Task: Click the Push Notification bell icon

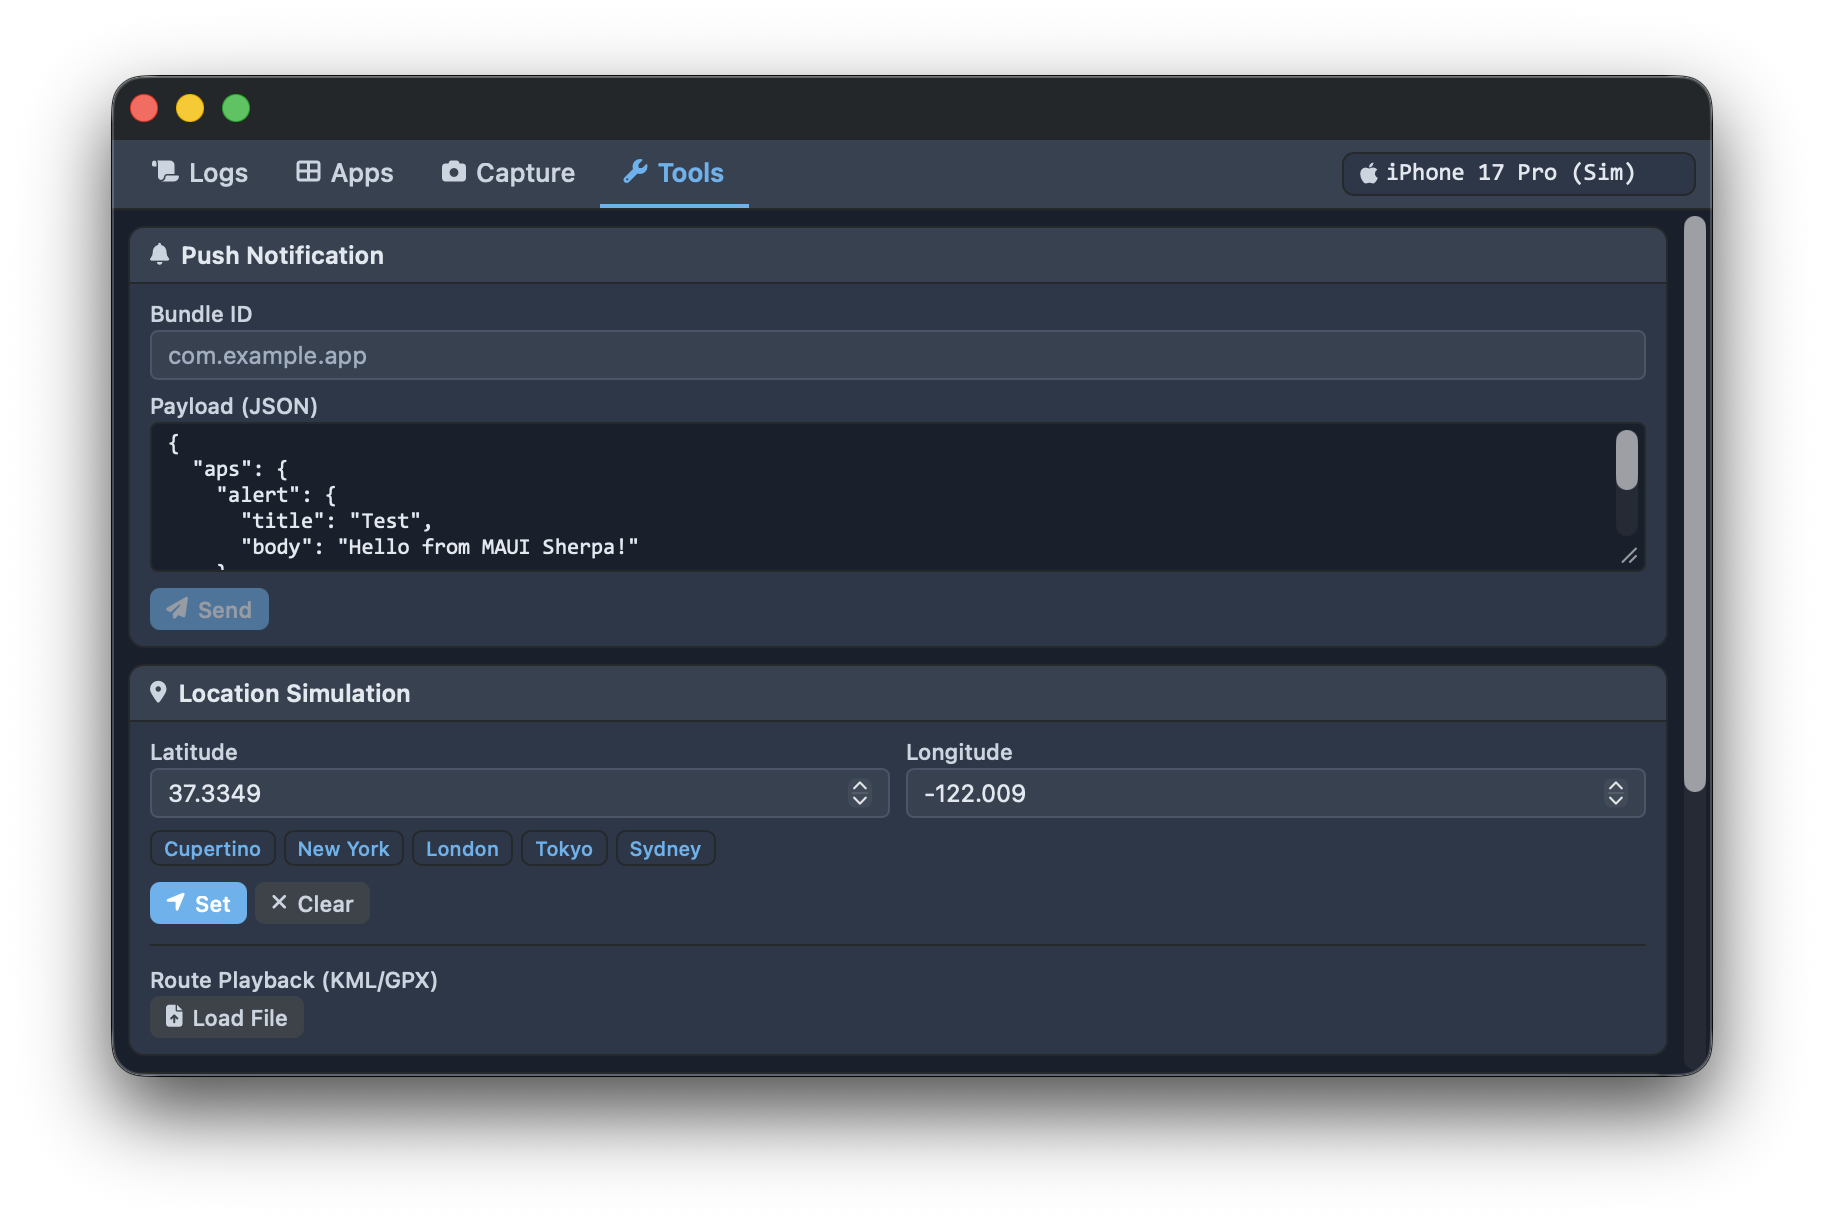Action: pyautogui.click(x=159, y=254)
